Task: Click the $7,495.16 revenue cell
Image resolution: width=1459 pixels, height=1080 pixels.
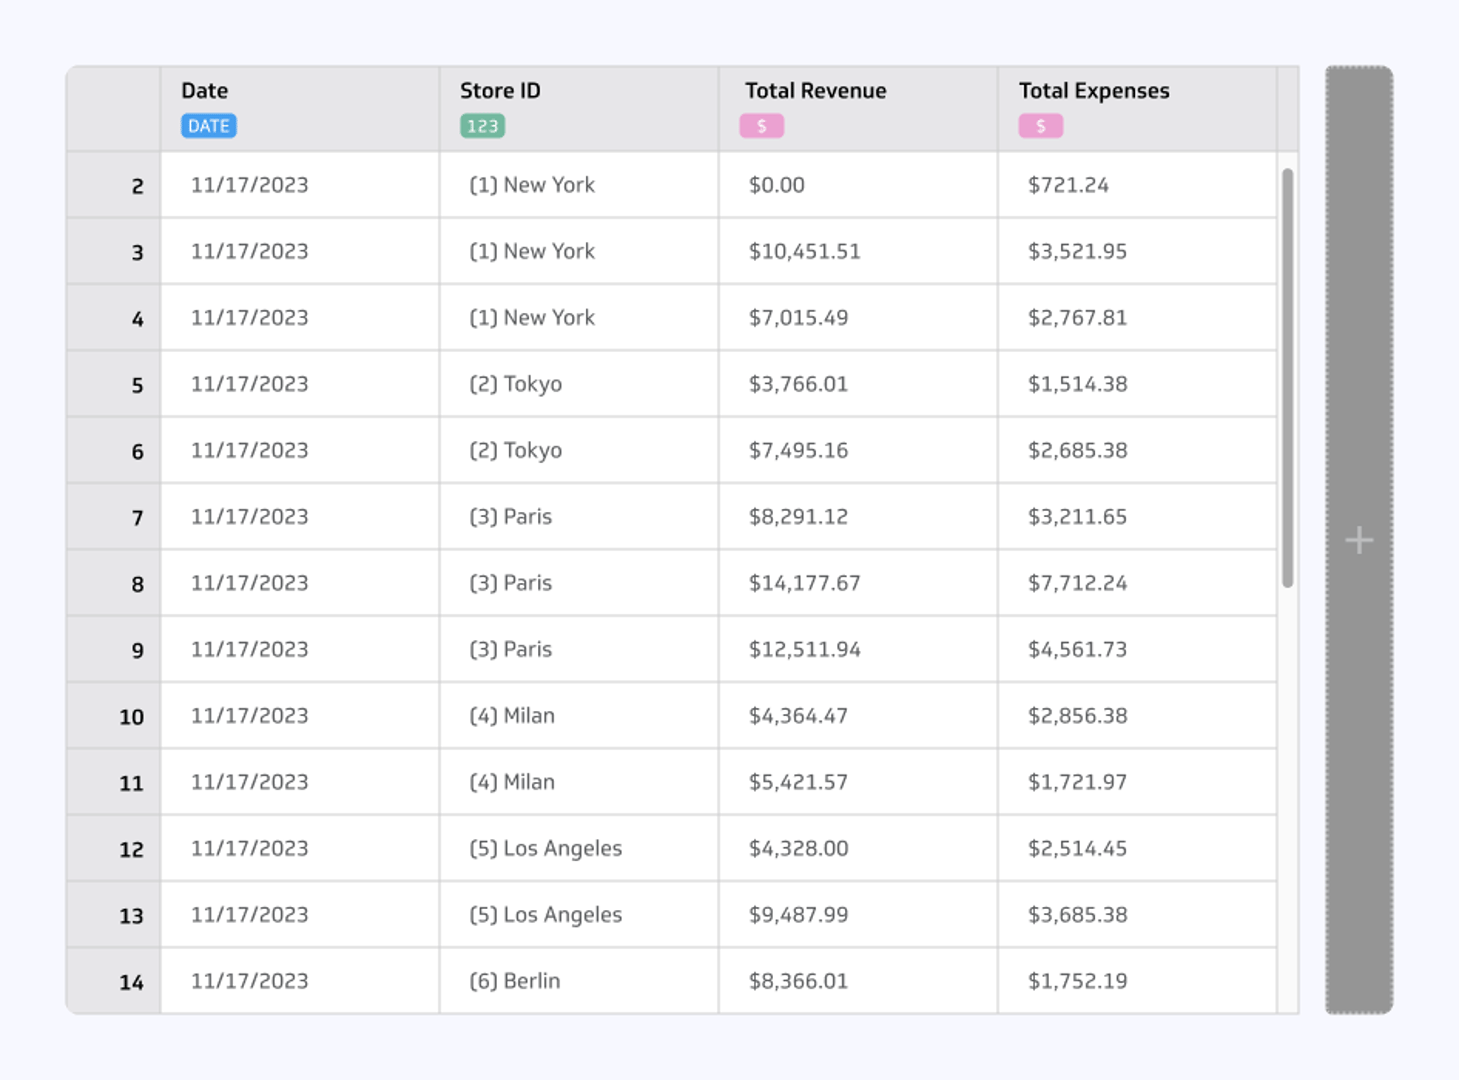Action: click(858, 450)
